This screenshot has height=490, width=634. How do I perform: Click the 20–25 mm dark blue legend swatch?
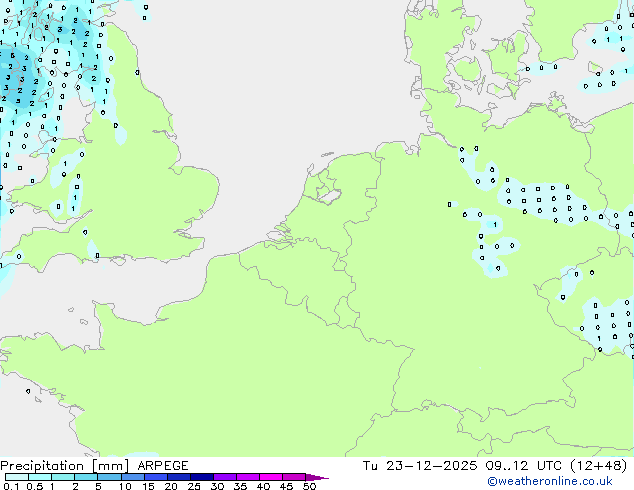pos(178,477)
